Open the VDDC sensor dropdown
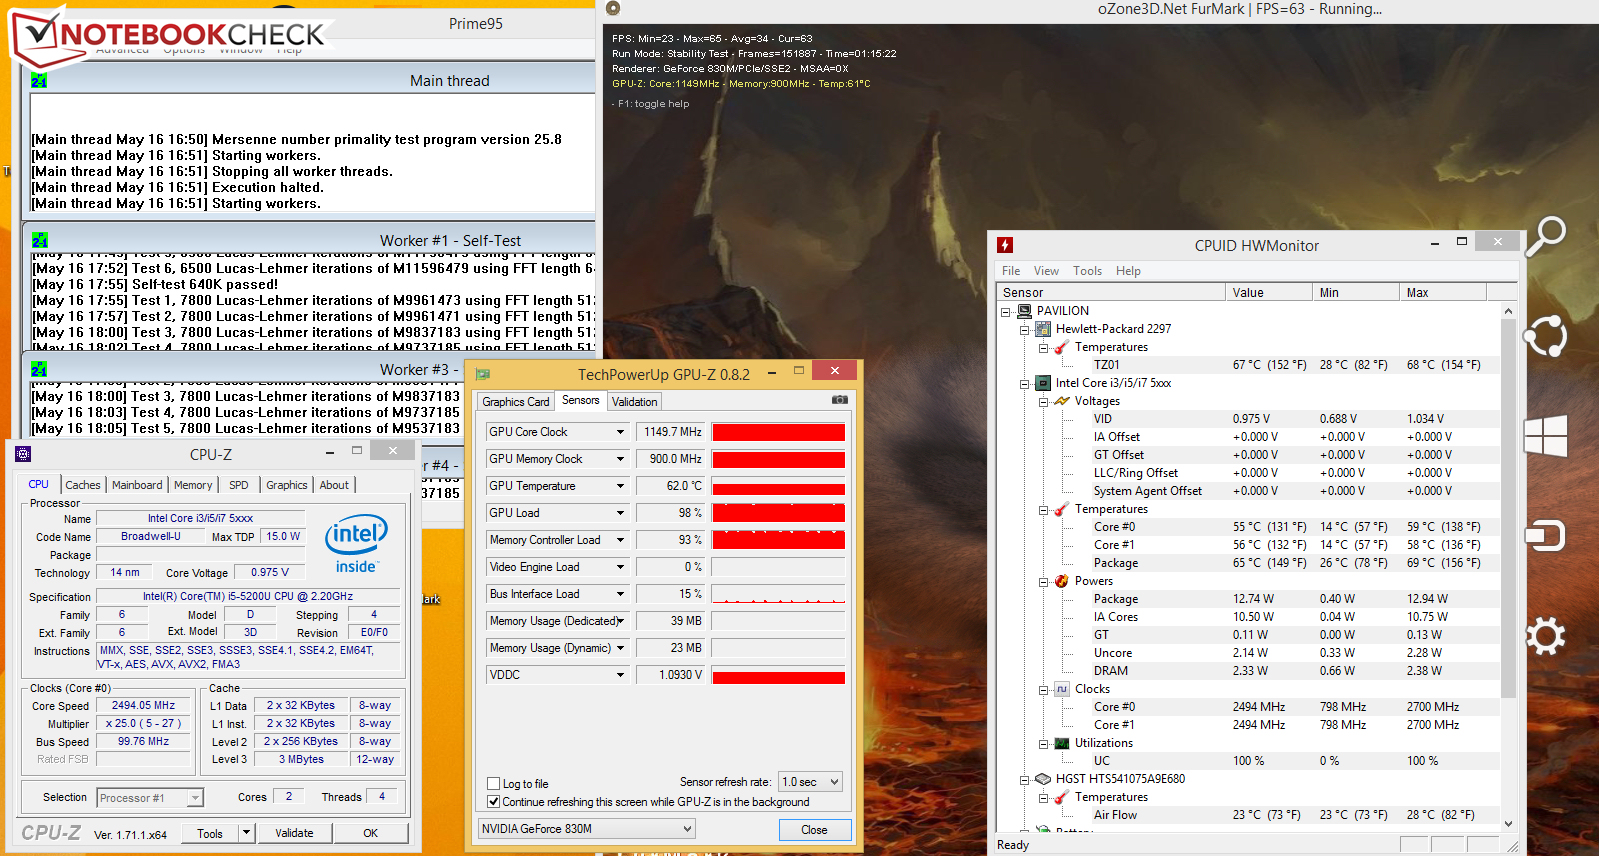Screen dimensions: 1599x856 pos(620,675)
